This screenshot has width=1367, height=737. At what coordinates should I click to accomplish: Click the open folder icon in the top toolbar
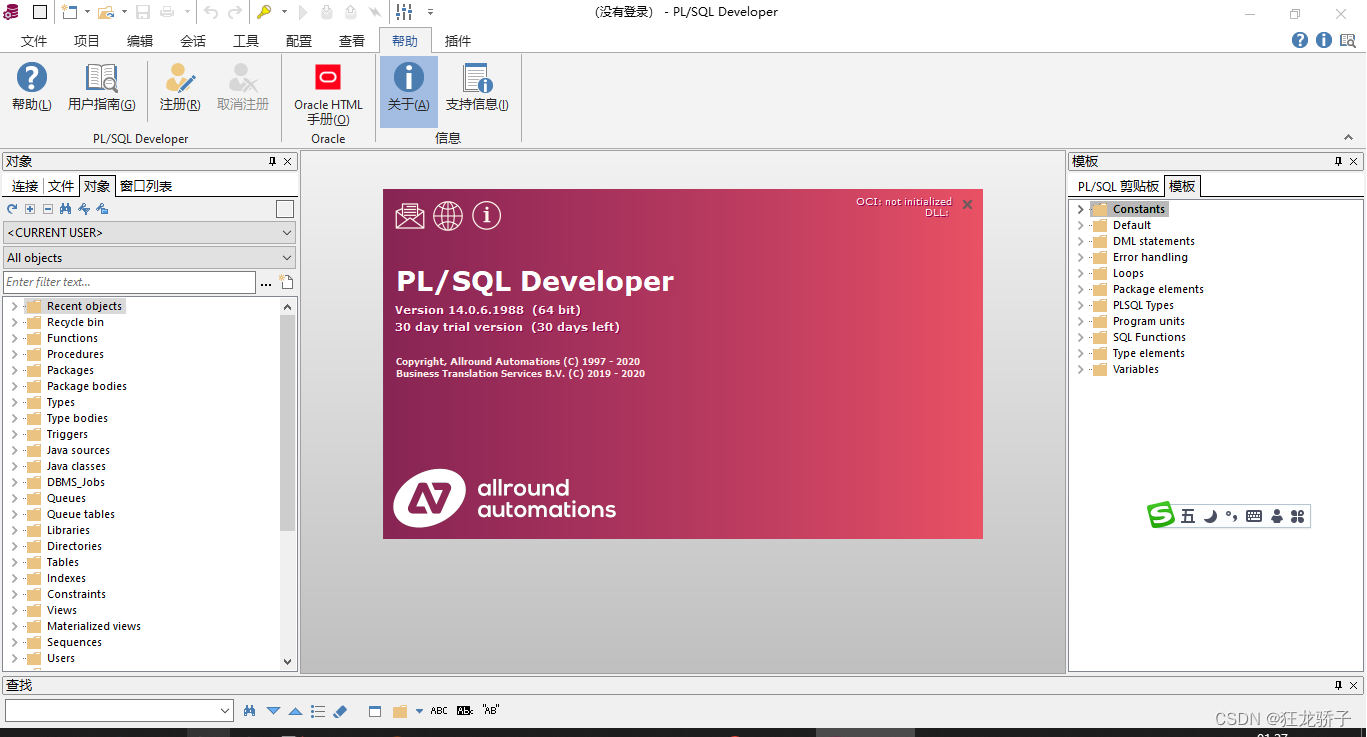[105, 12]
